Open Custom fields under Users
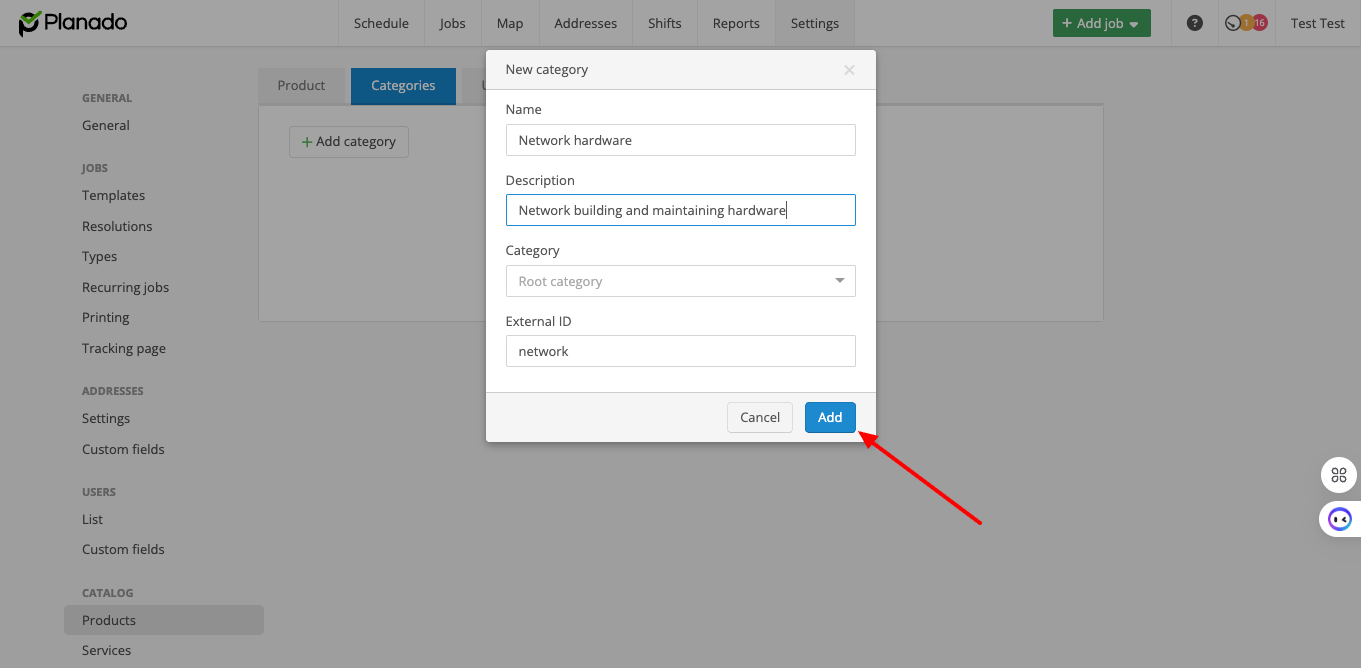 click(x=123, y=550)
